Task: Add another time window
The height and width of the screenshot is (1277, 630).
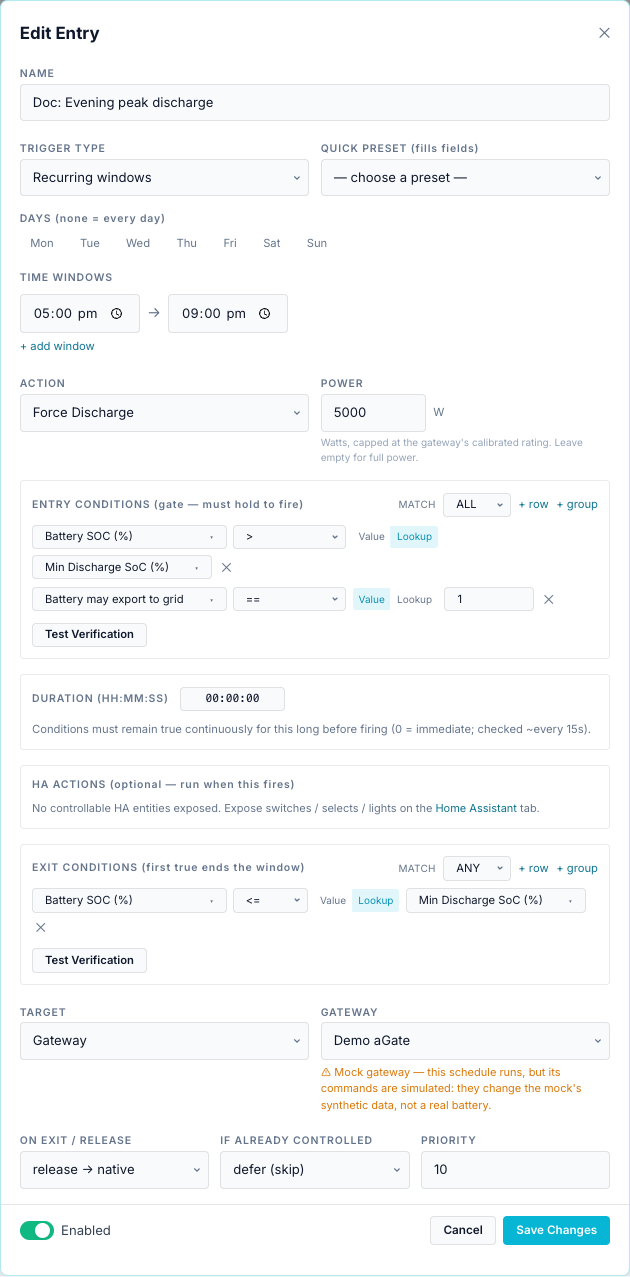Action: (x=57, y=346)
